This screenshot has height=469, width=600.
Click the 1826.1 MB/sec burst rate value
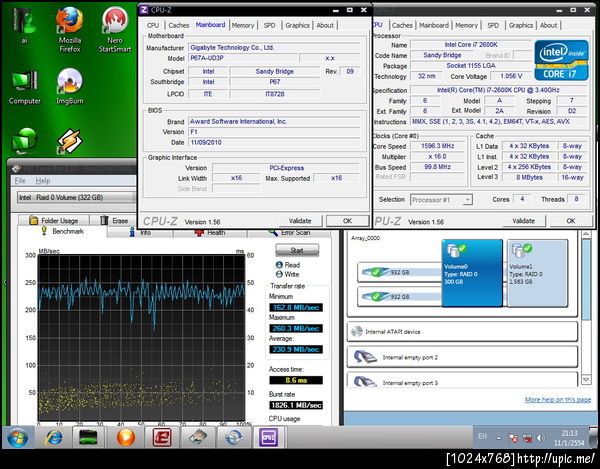pos(296,405)
